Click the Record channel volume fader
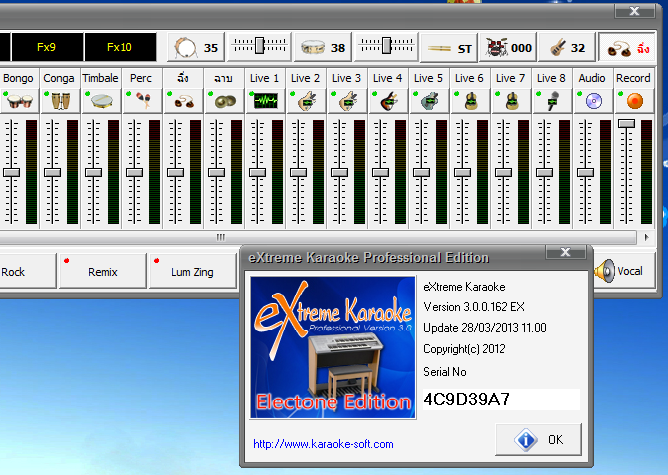 (626, 124)
